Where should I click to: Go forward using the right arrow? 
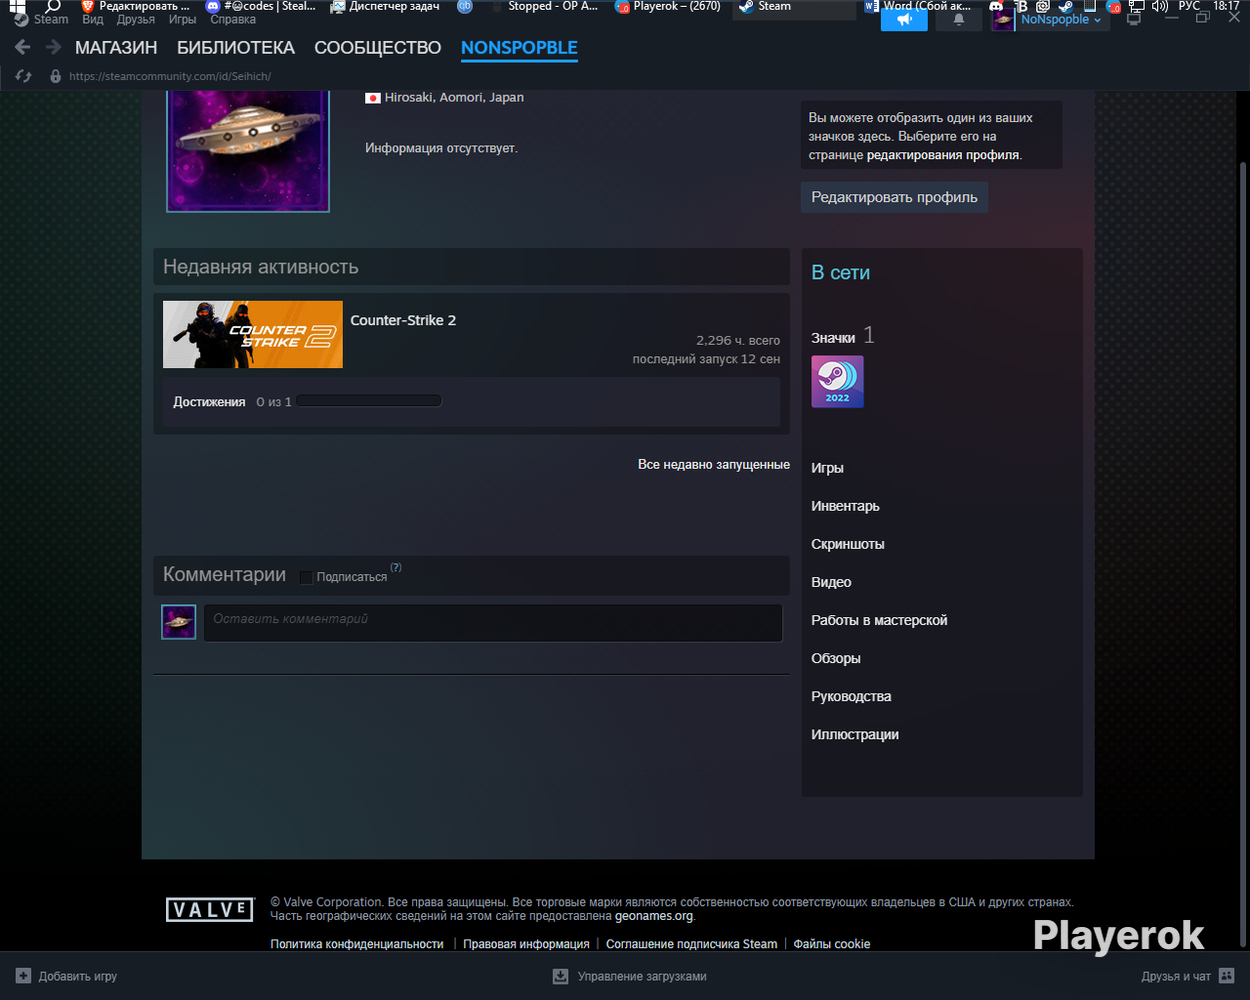(54, 47)
